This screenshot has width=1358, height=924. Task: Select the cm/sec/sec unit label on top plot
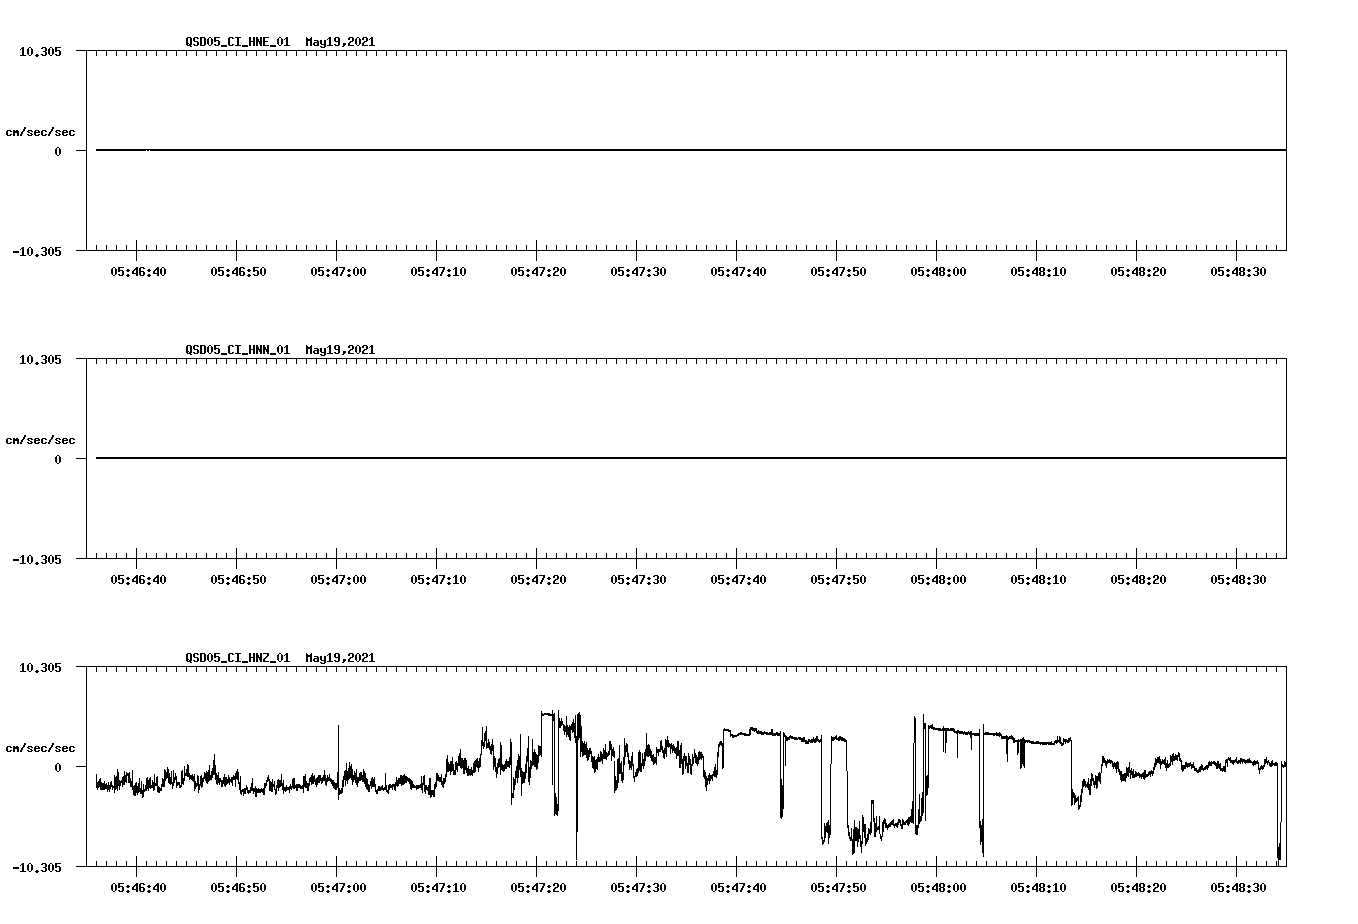(41, 129)
